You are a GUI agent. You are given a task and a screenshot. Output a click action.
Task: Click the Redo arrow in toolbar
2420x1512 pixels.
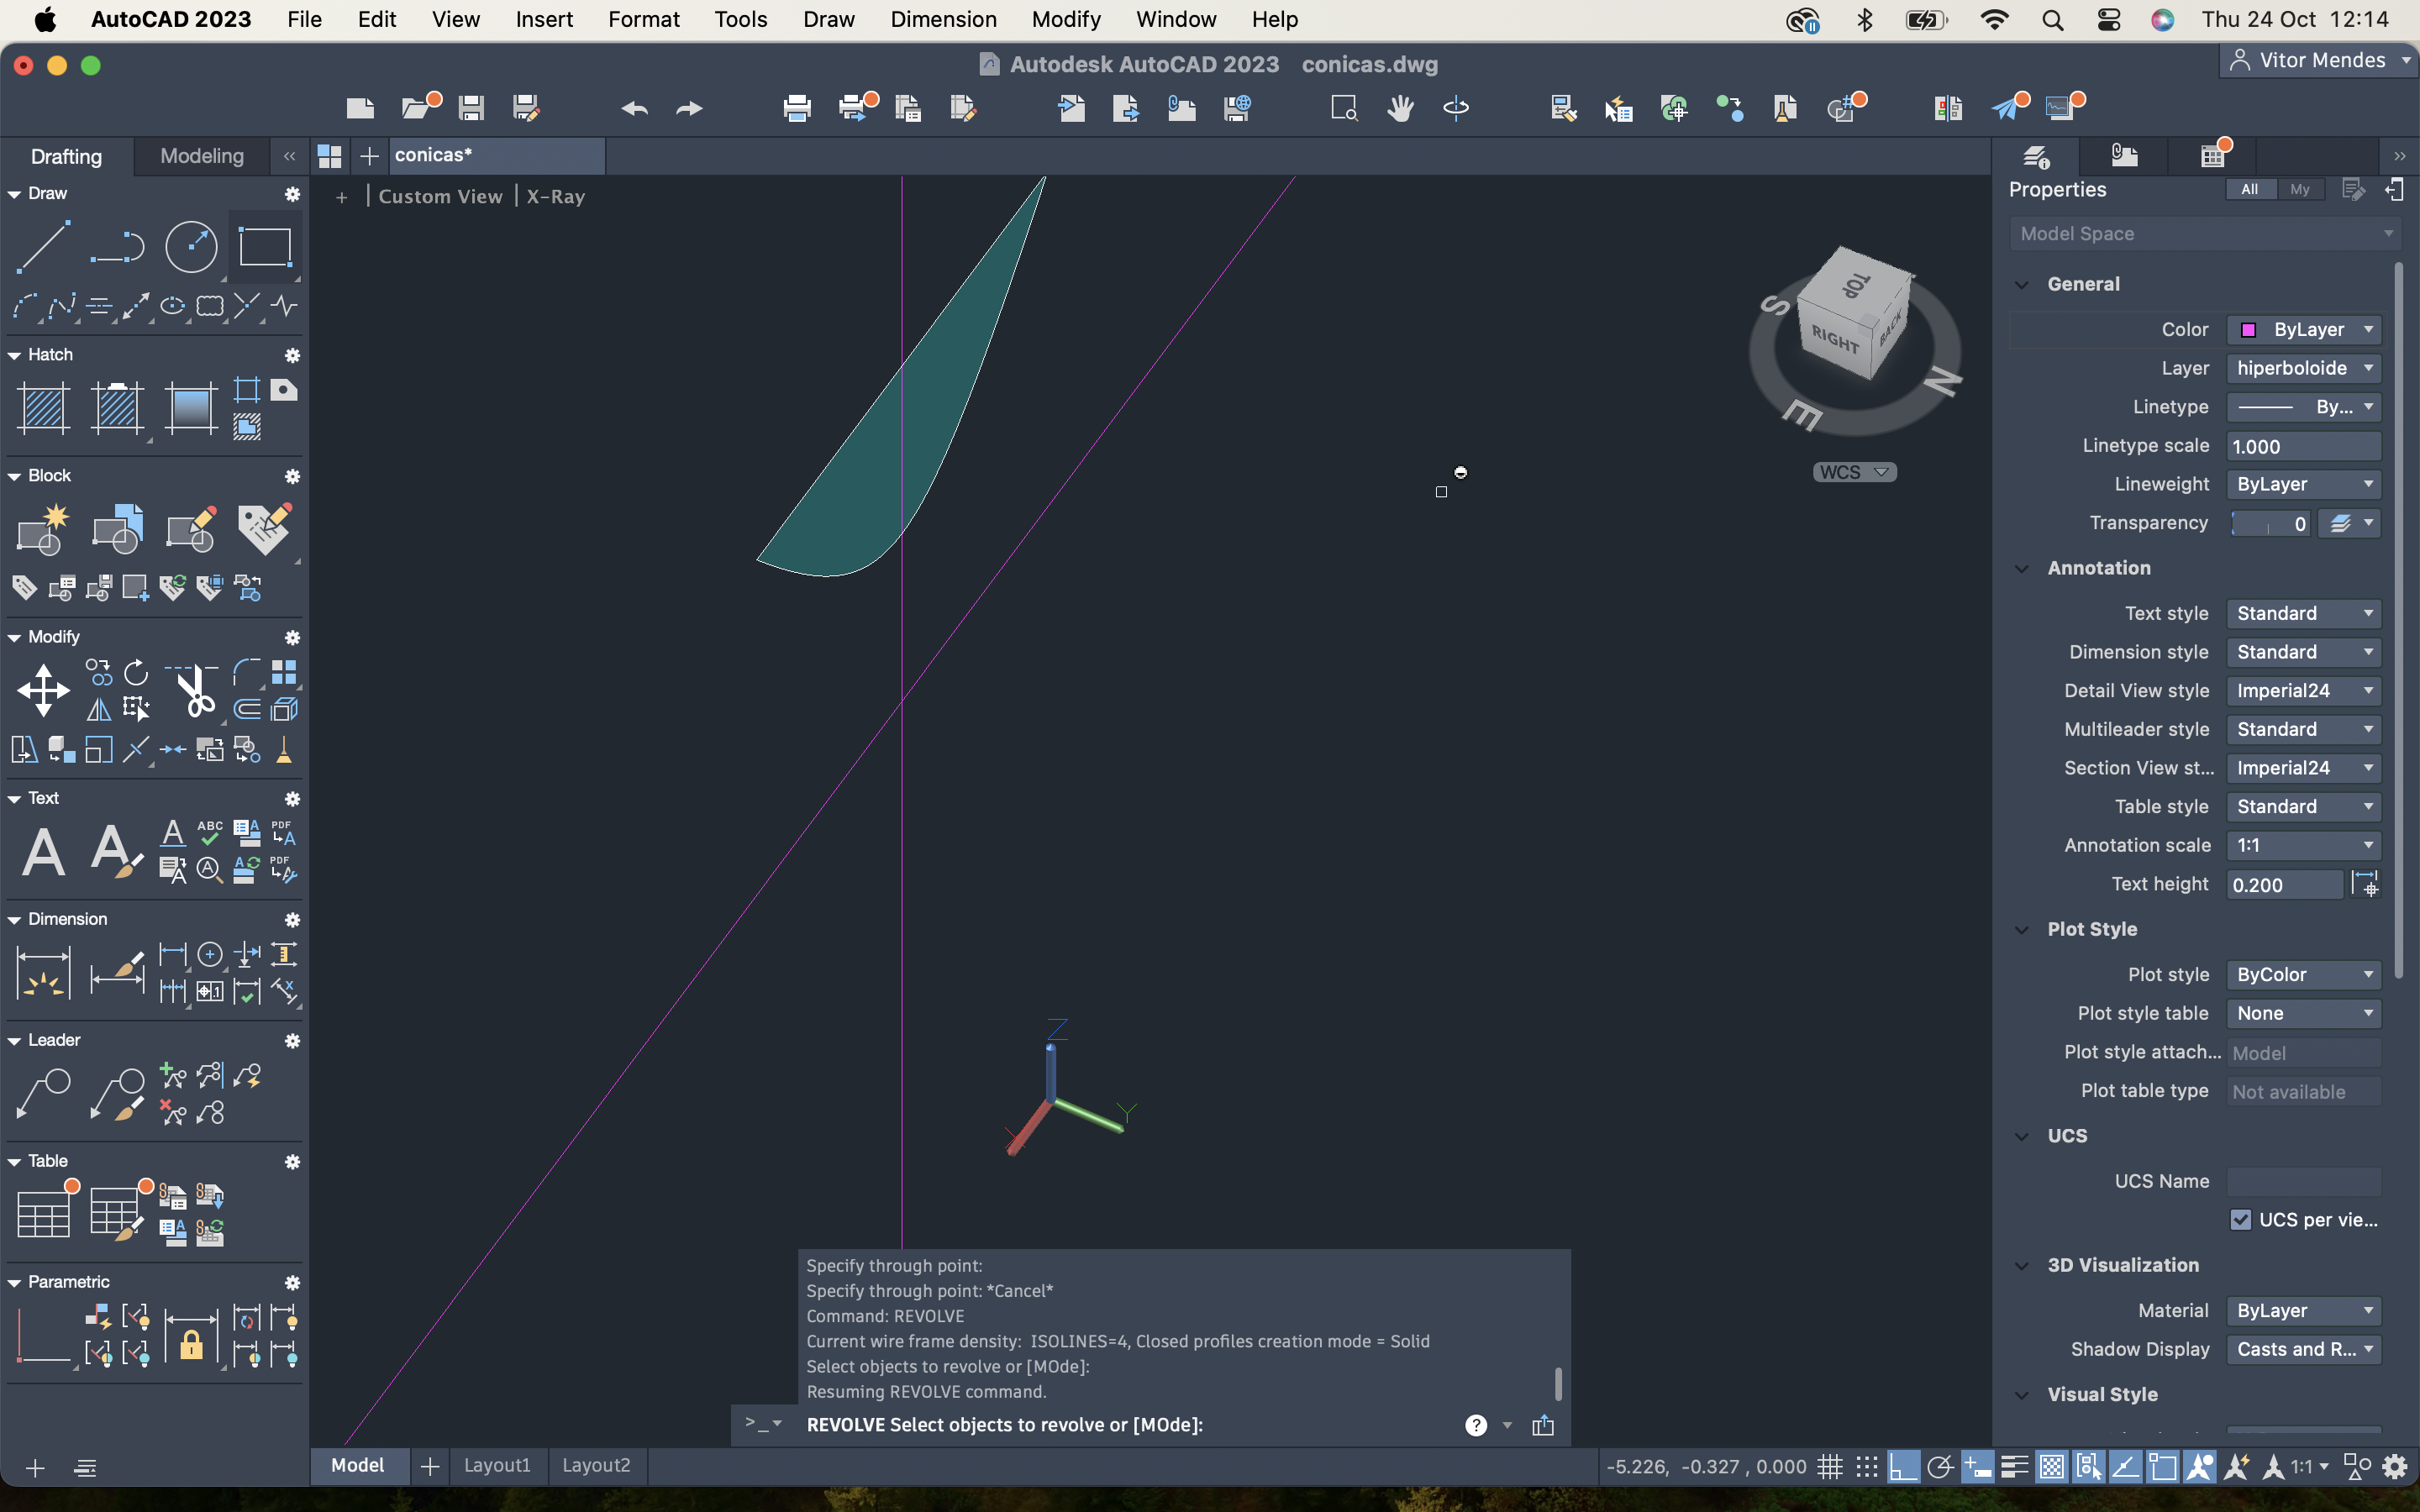[690, 107]
